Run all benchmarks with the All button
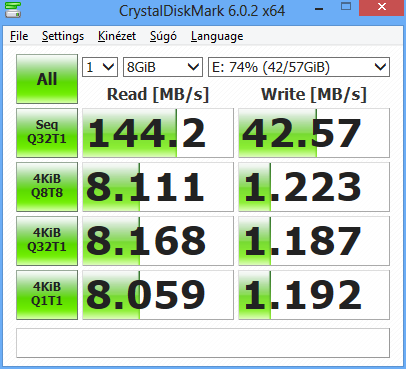Viewport: 406px width, 369px height. click(47, 79)
